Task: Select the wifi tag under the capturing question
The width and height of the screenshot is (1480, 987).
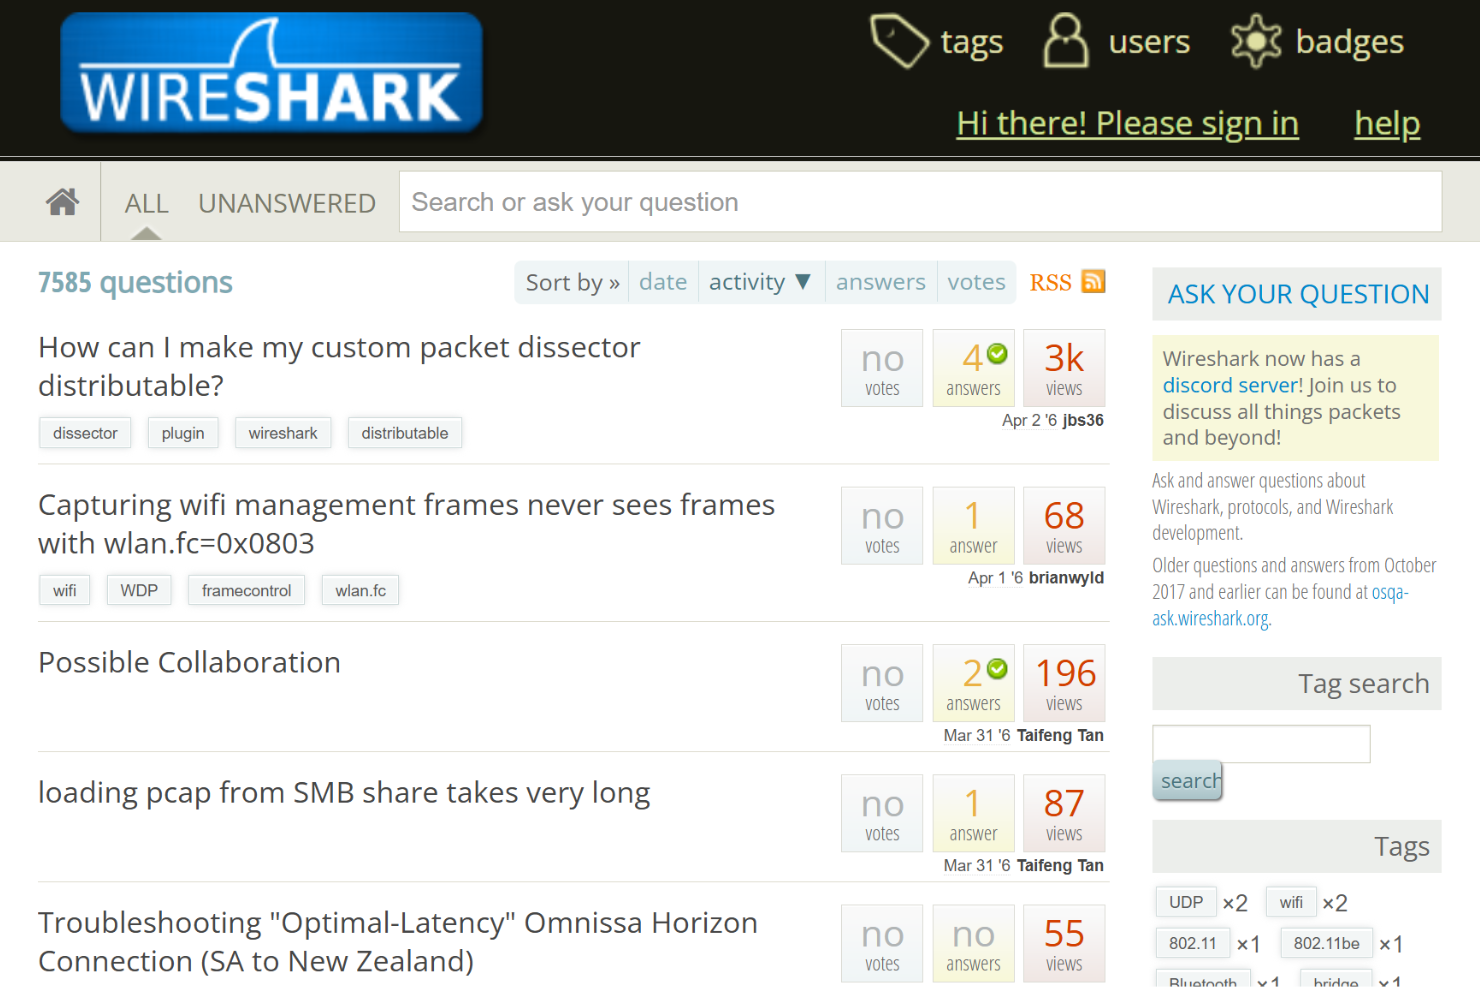Action: click(65, 590)
